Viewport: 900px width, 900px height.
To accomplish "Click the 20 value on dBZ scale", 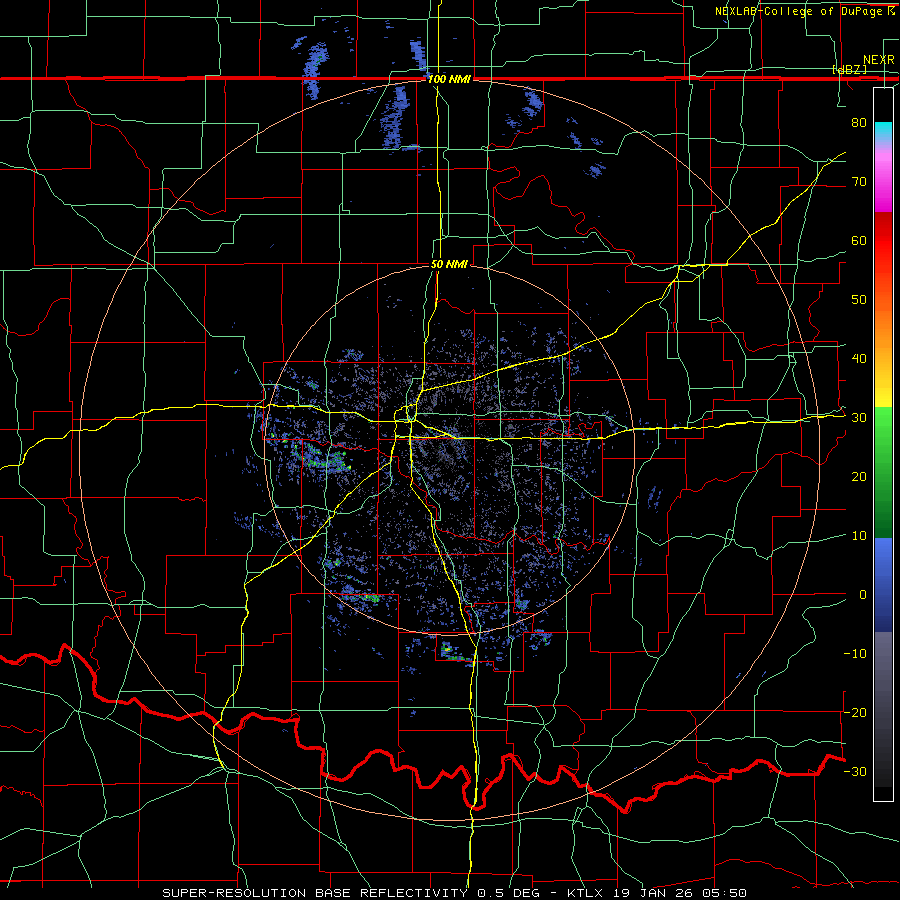I will [859, 476].
